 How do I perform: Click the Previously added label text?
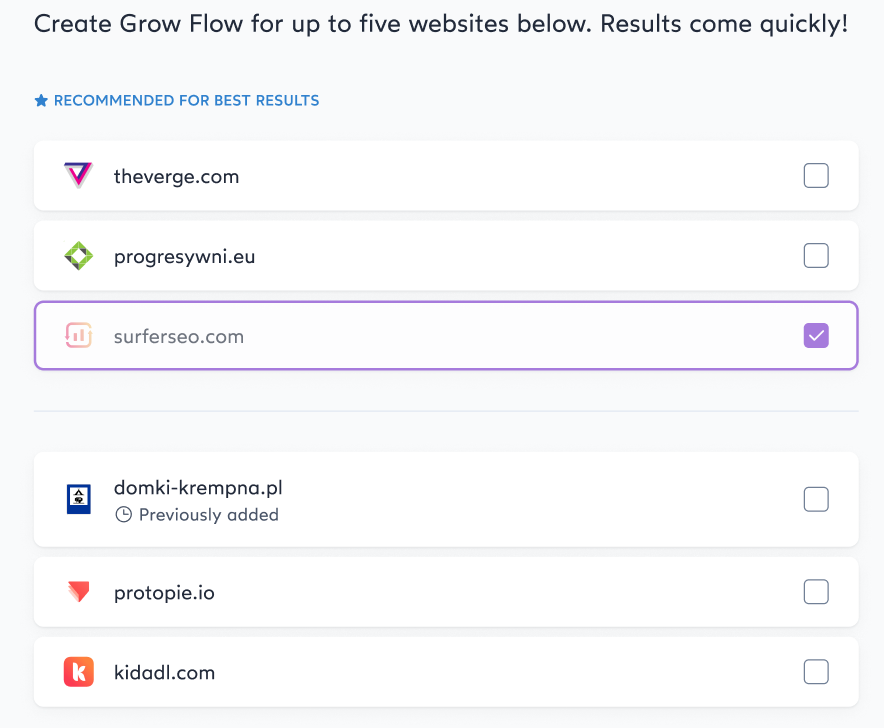pyautogui.click(x=209, y=515)
